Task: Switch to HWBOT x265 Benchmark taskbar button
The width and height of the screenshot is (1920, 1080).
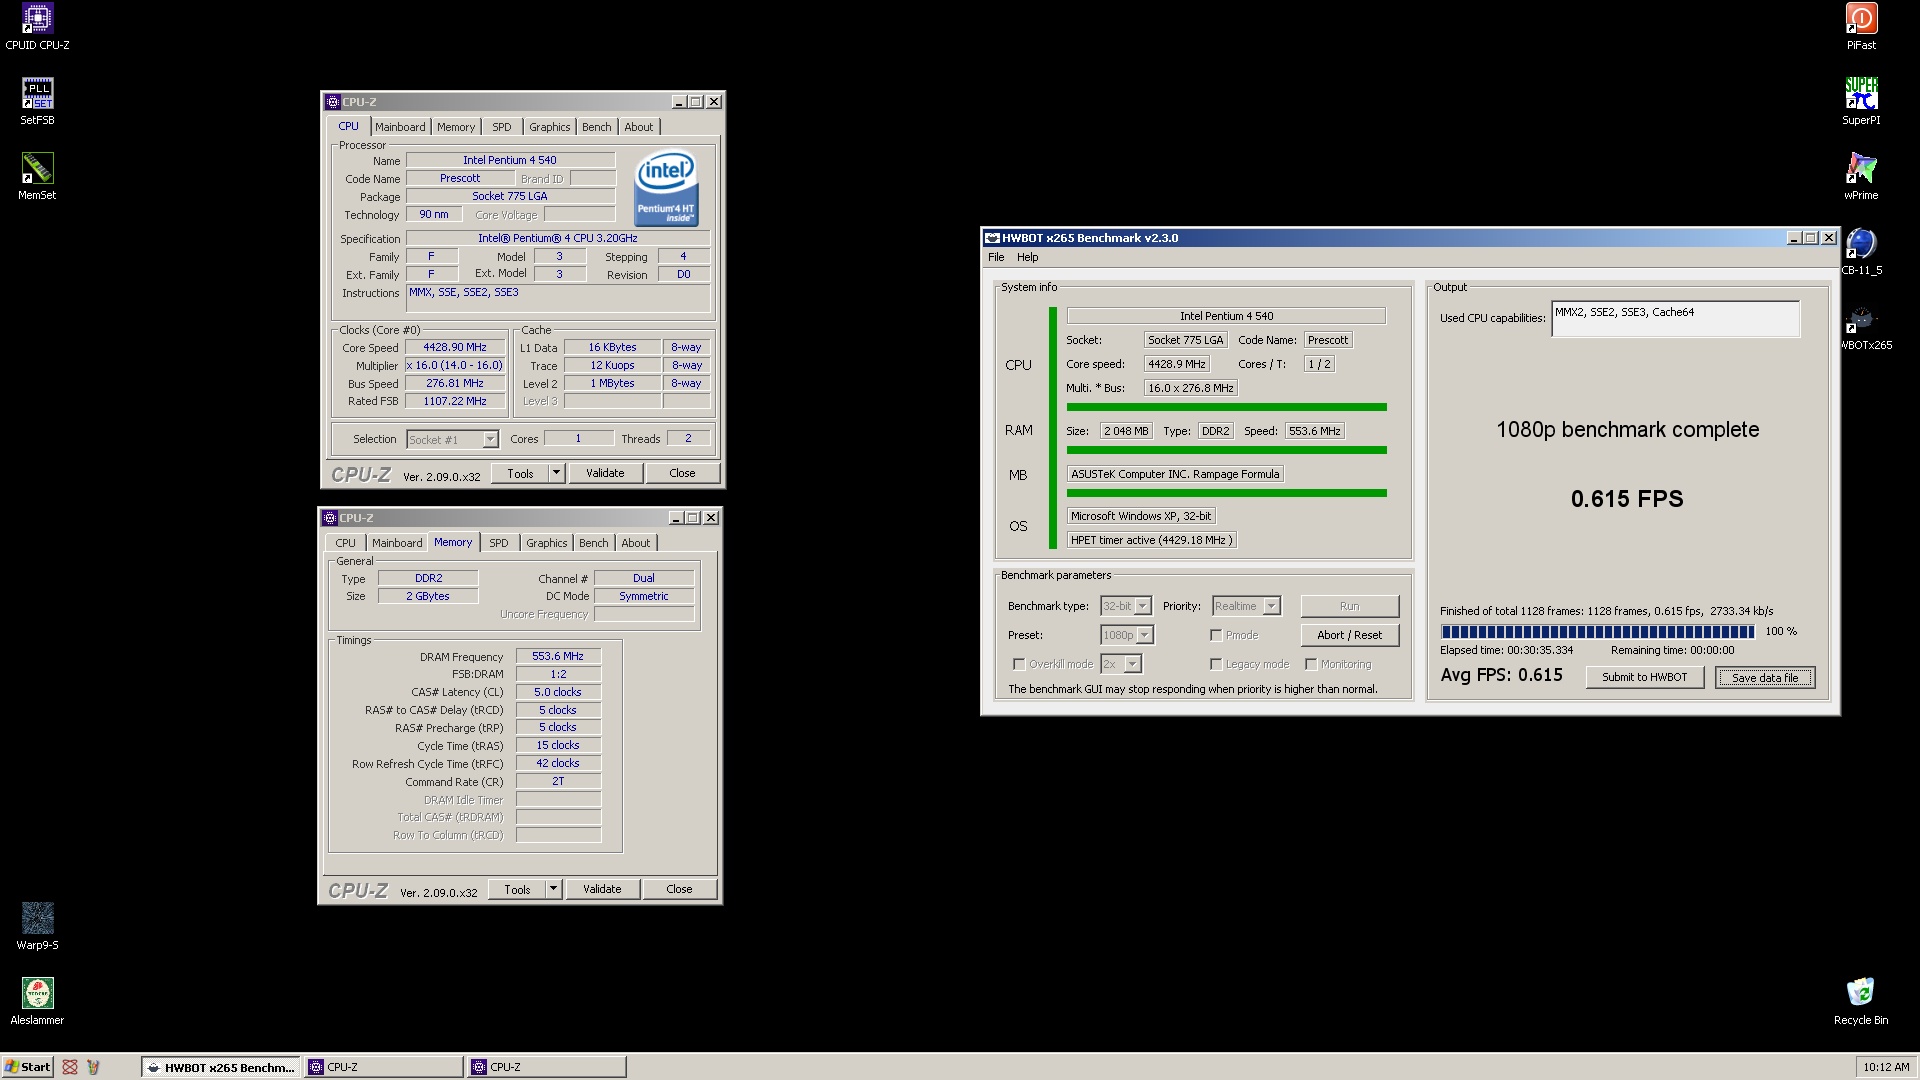Action: tap(220, 1067)
